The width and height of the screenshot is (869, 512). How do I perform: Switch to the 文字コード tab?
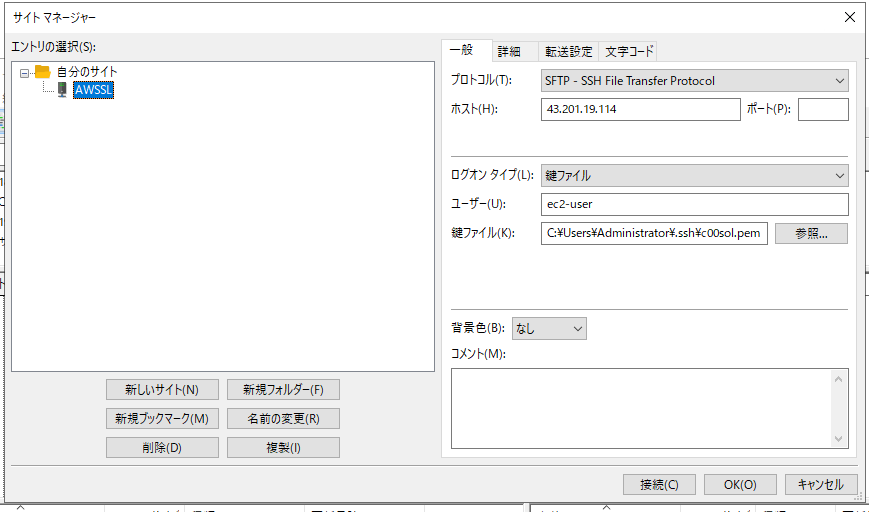(x=629, y=52)
